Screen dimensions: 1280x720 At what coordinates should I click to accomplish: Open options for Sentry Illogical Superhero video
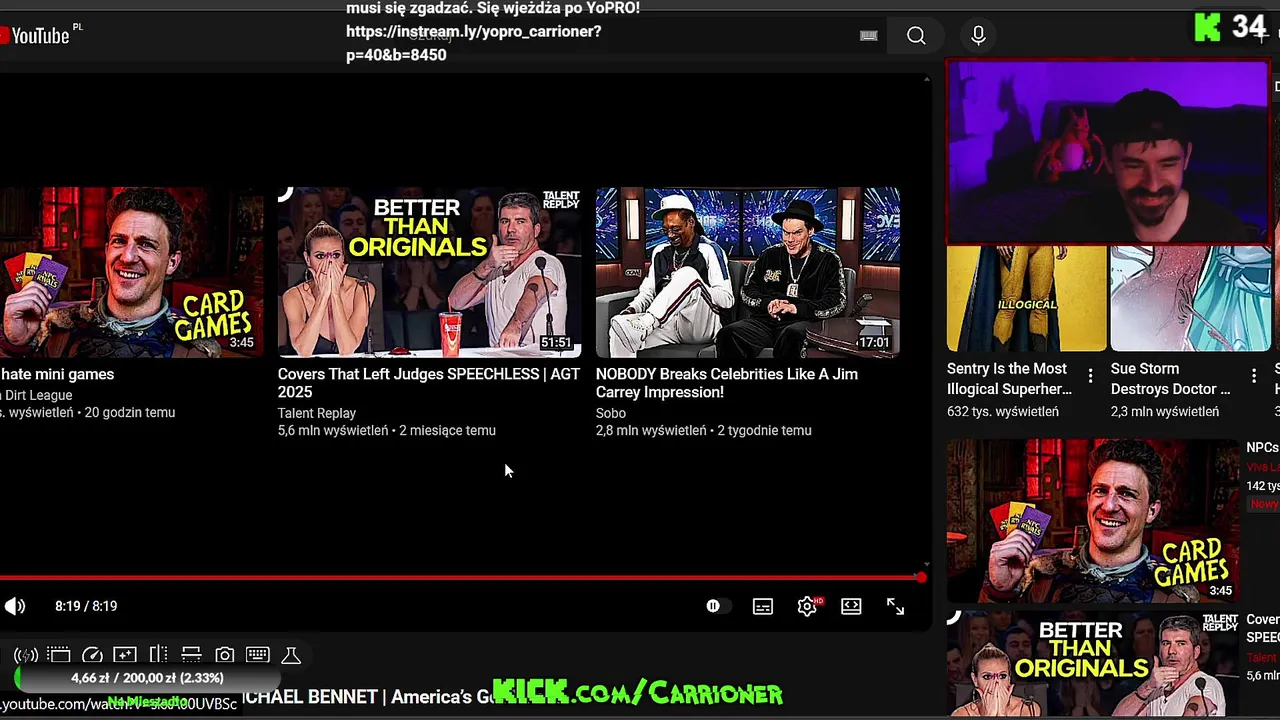(x=1090, y=376)
